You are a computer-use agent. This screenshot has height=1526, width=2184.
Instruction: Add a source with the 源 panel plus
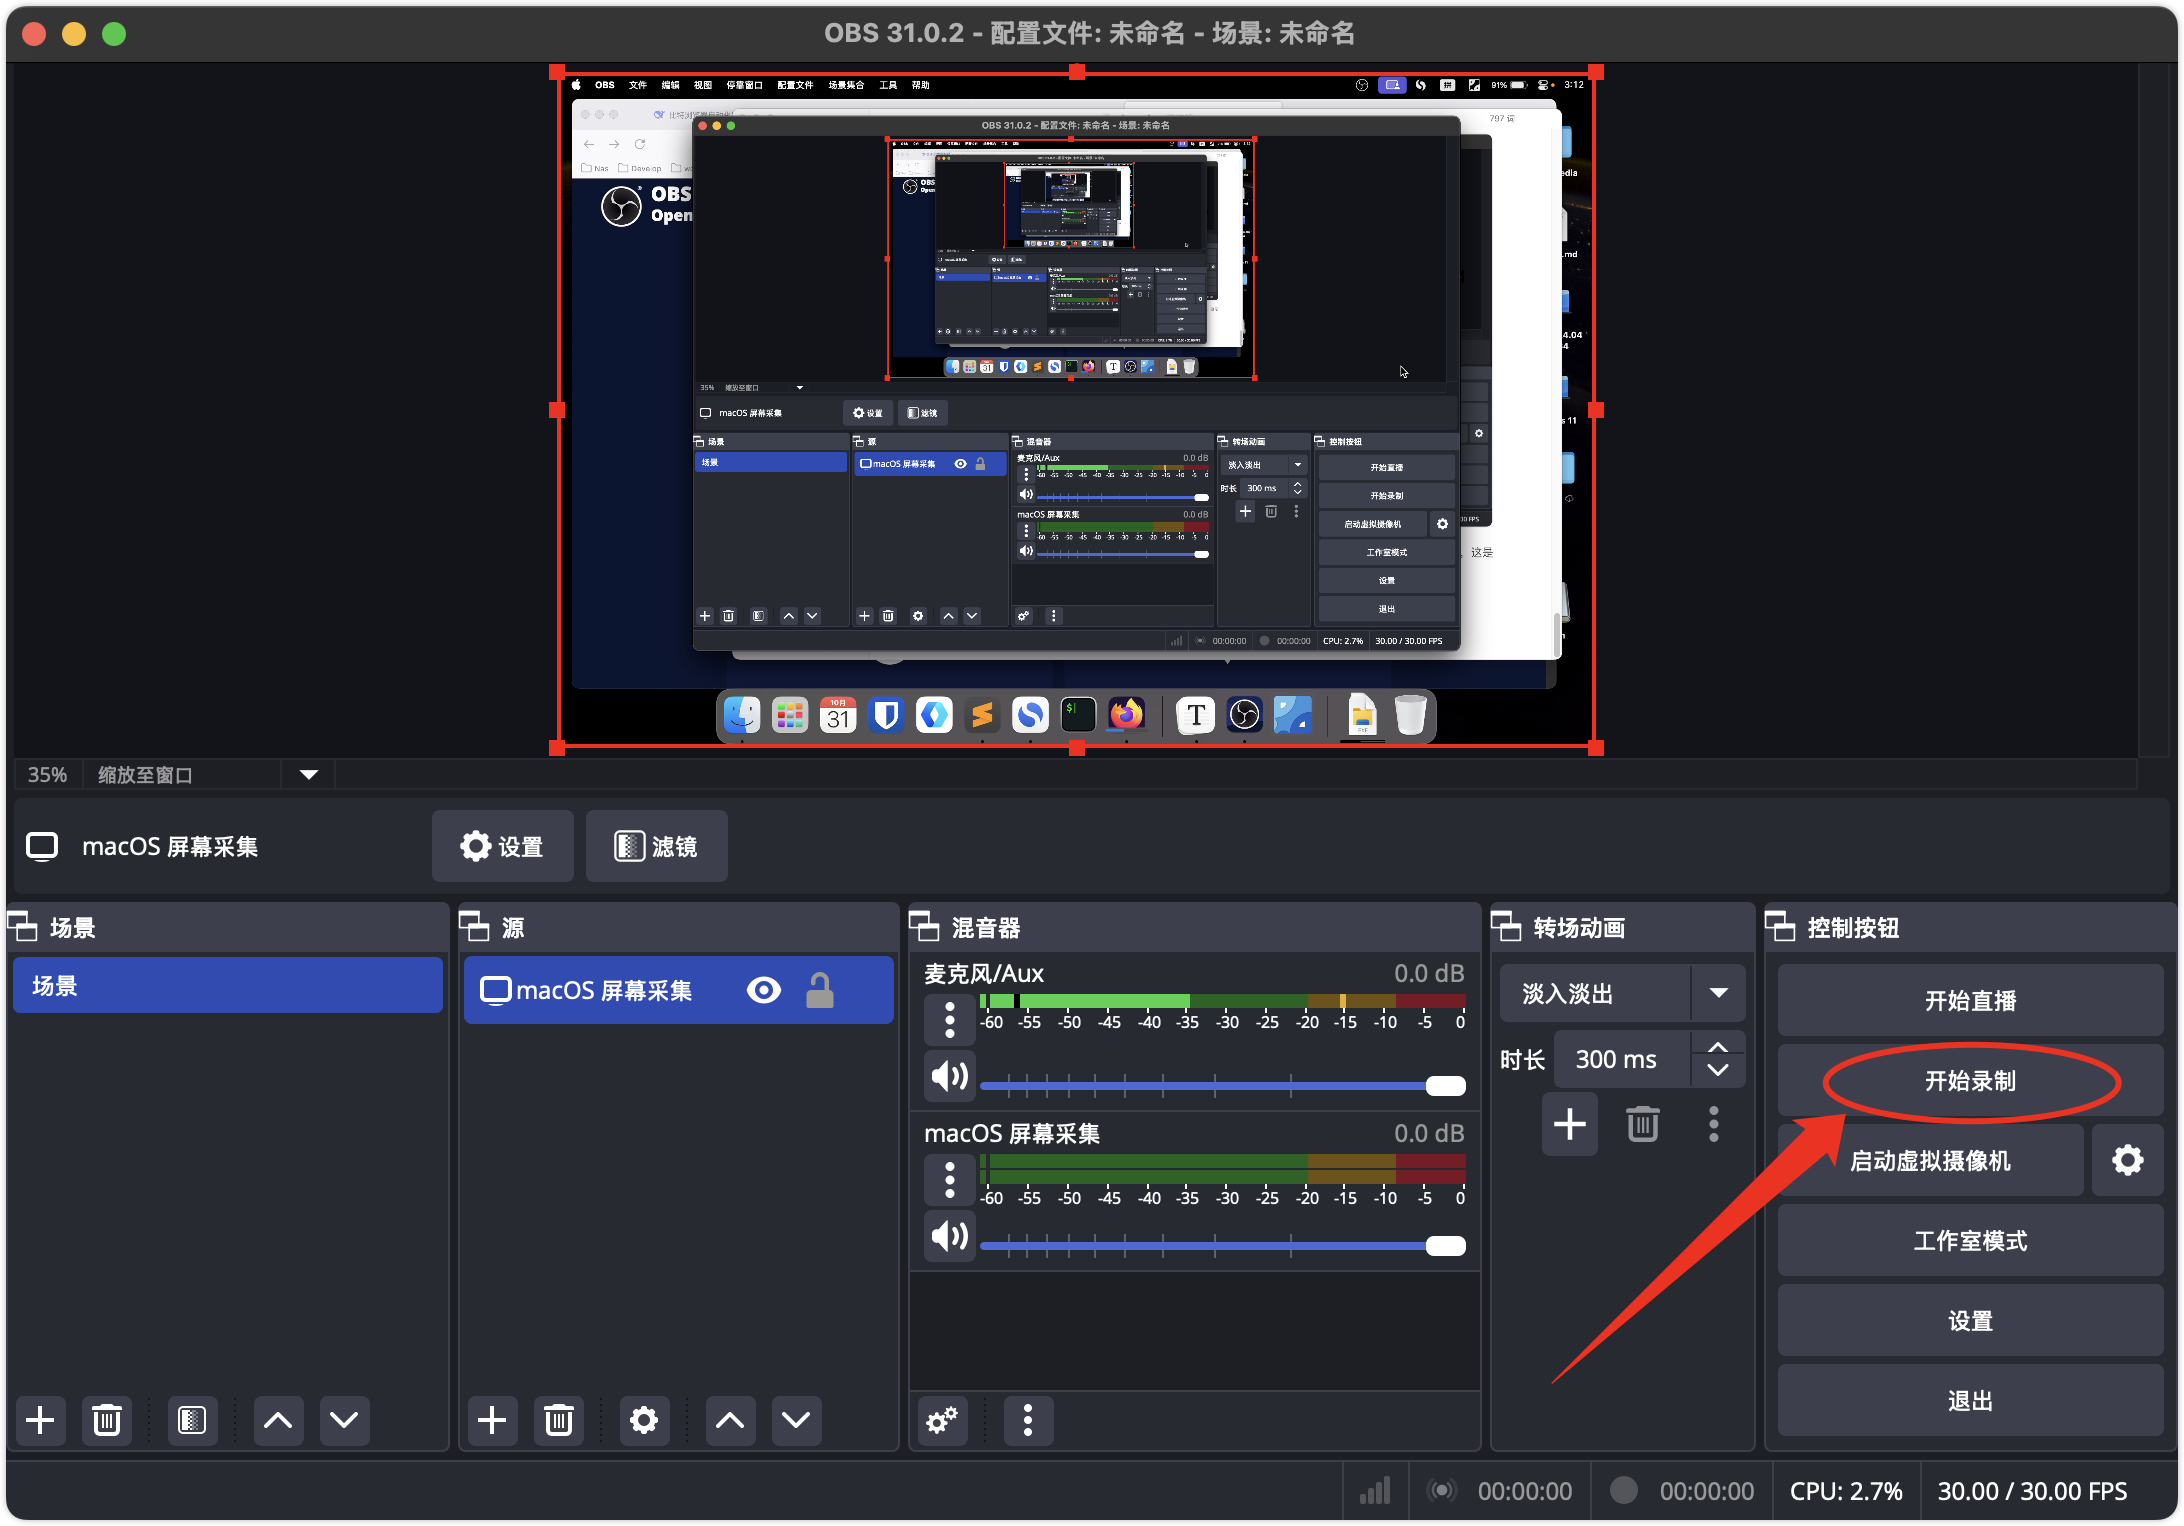click(492, 1420)
